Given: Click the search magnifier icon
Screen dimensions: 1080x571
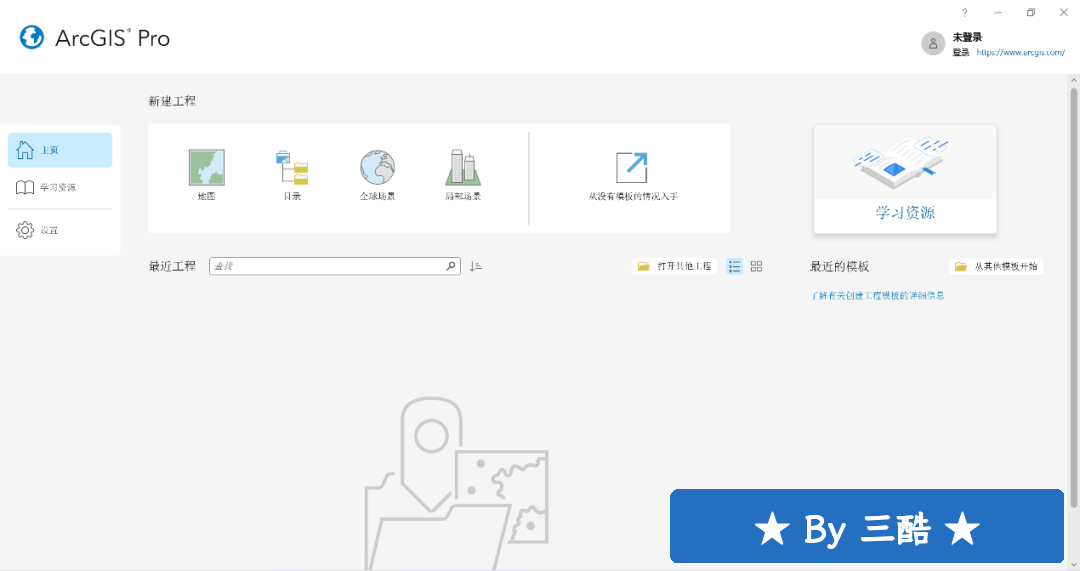Looking at the screenshot, I should (451, 266).
